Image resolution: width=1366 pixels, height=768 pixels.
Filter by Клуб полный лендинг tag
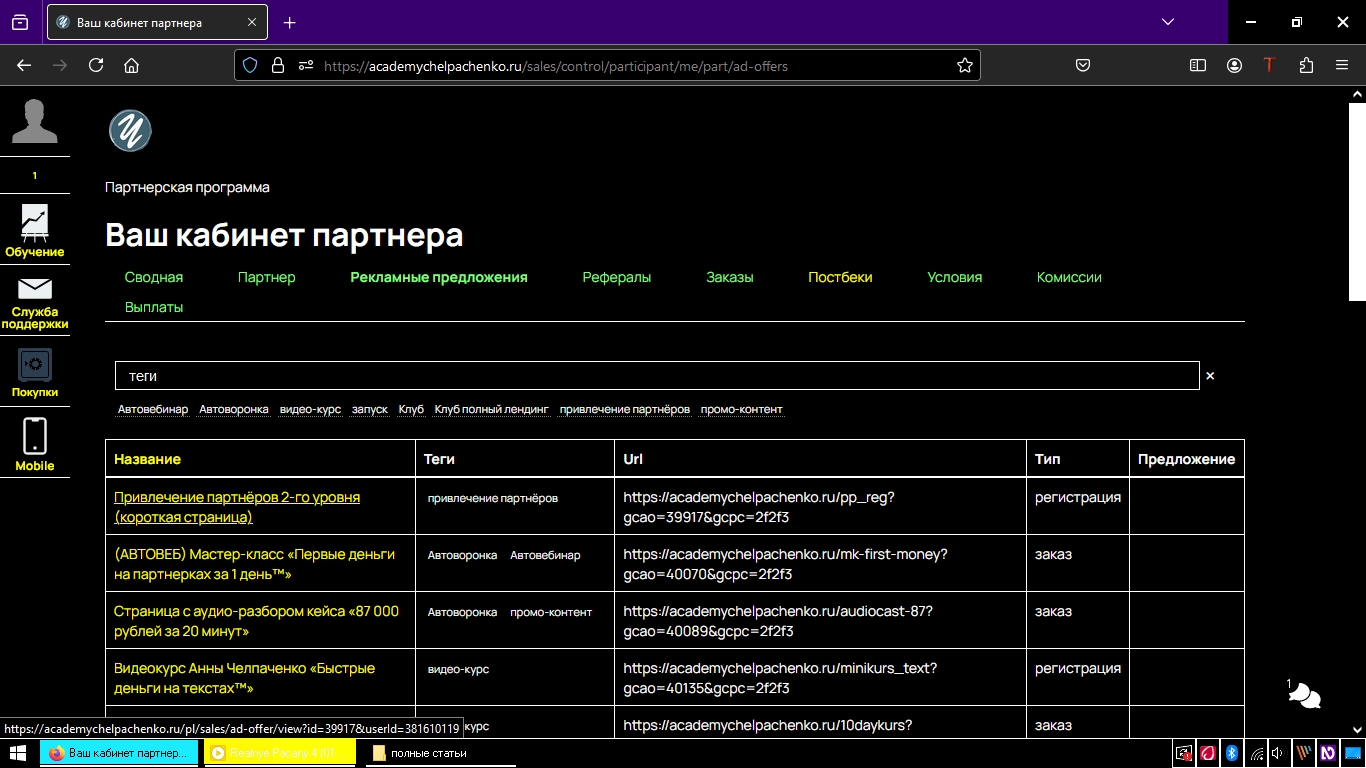[x=492, y=409]
